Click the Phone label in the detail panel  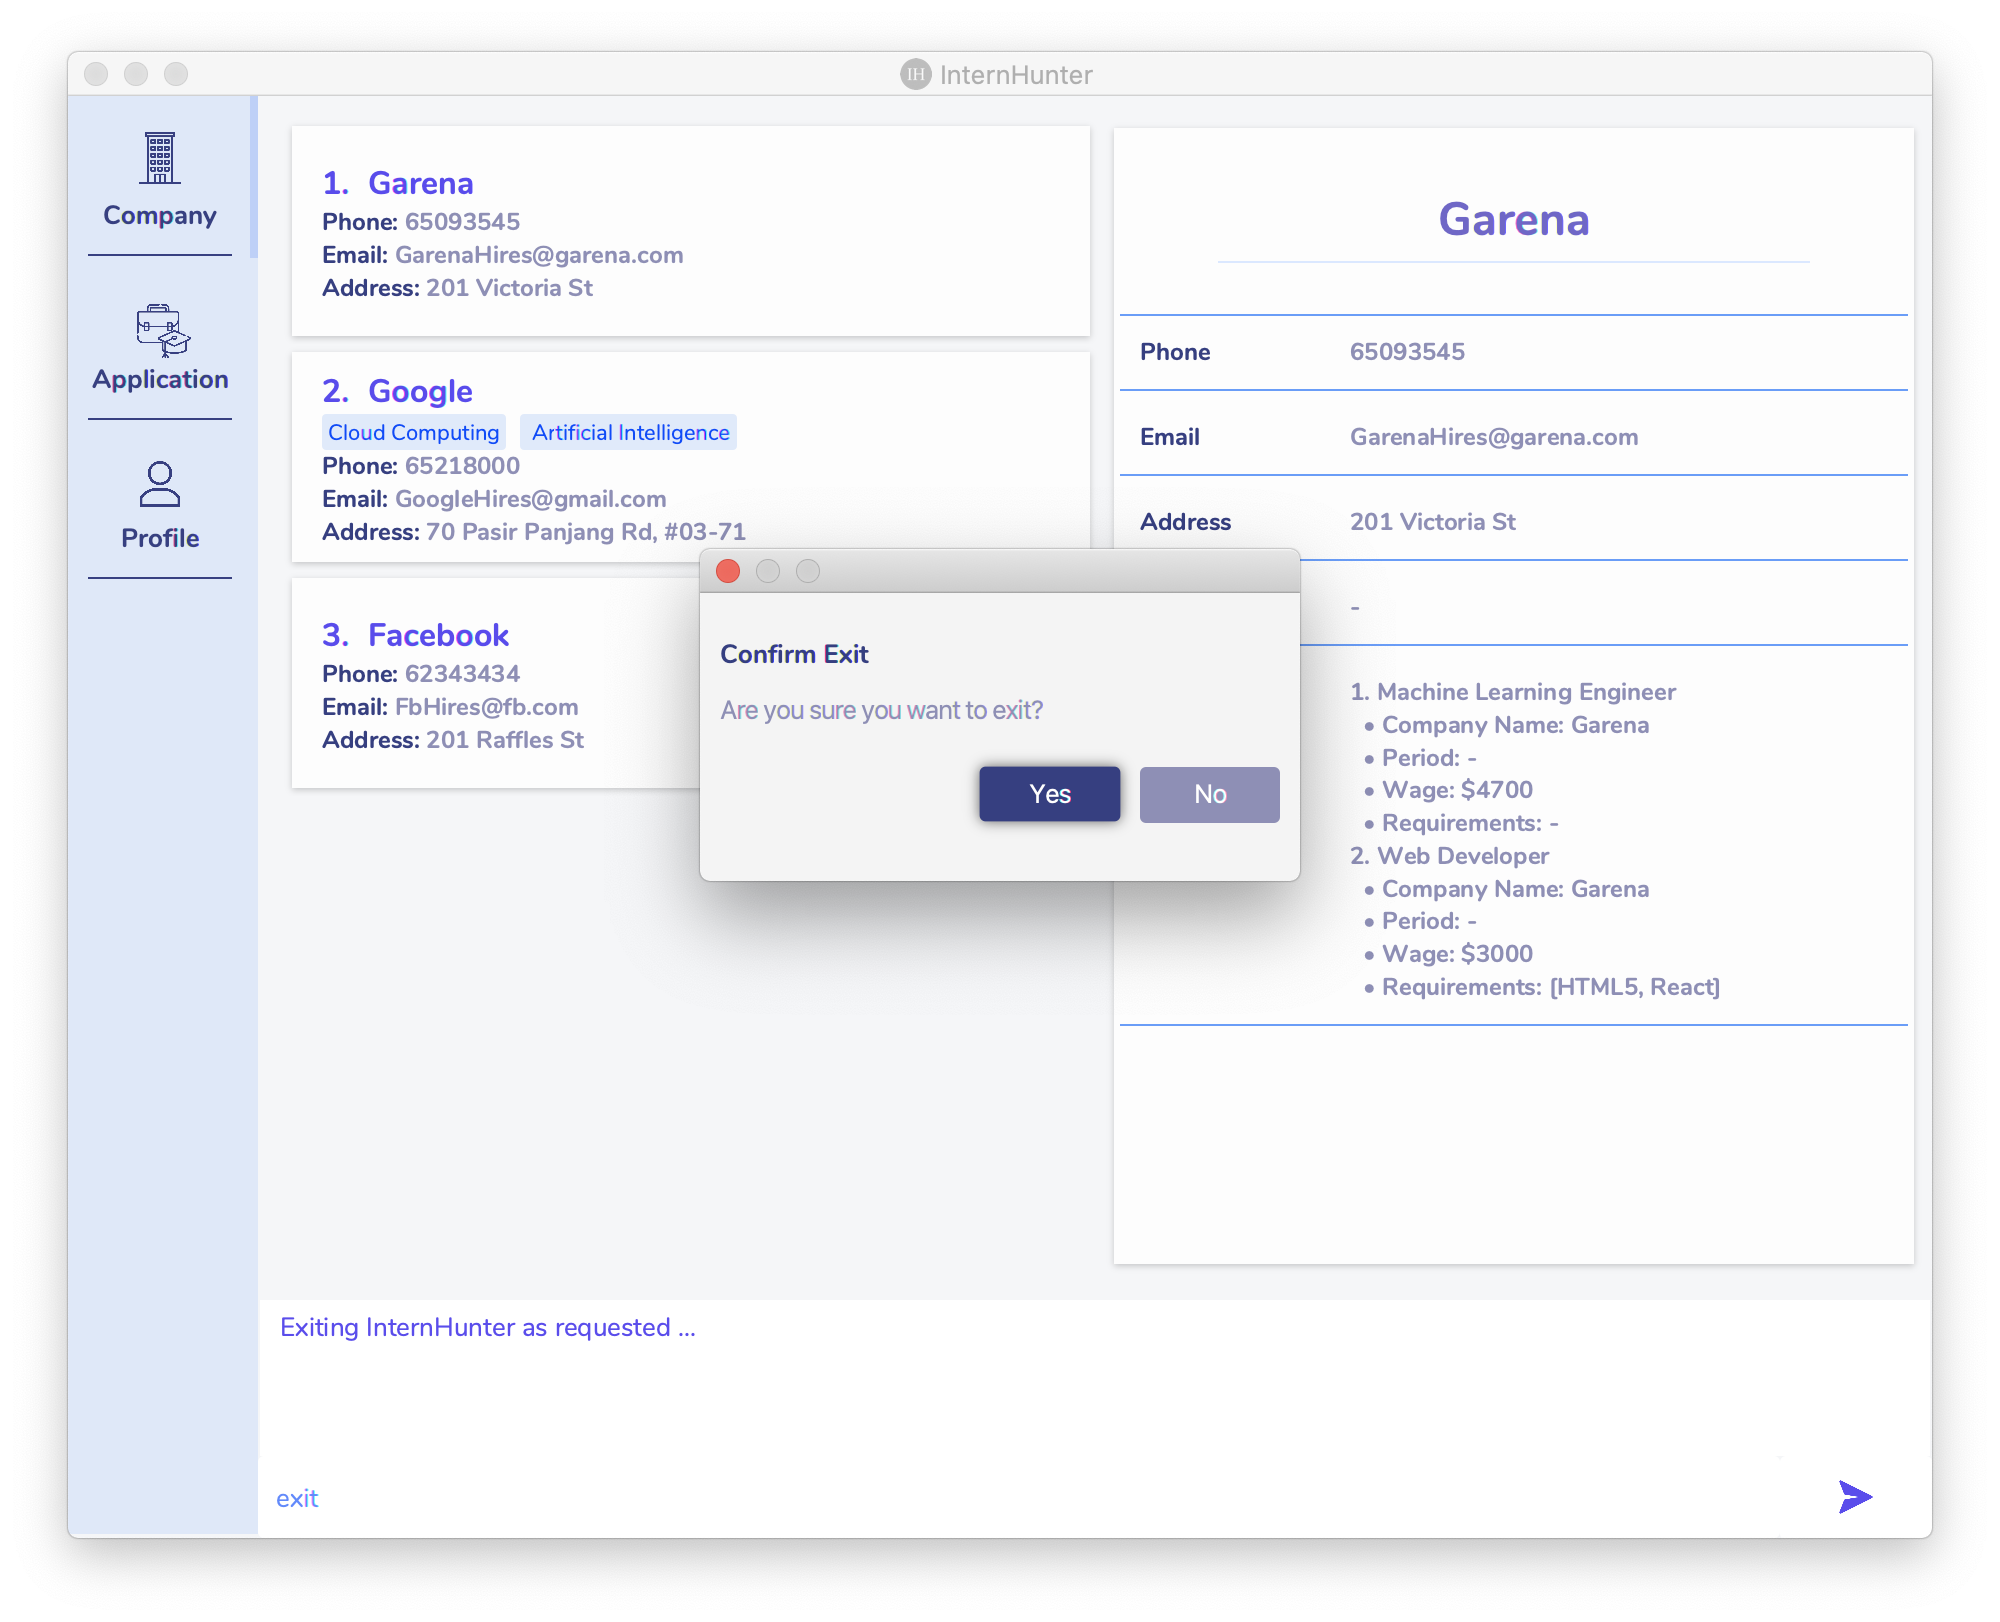click(x=1175, y=352)
